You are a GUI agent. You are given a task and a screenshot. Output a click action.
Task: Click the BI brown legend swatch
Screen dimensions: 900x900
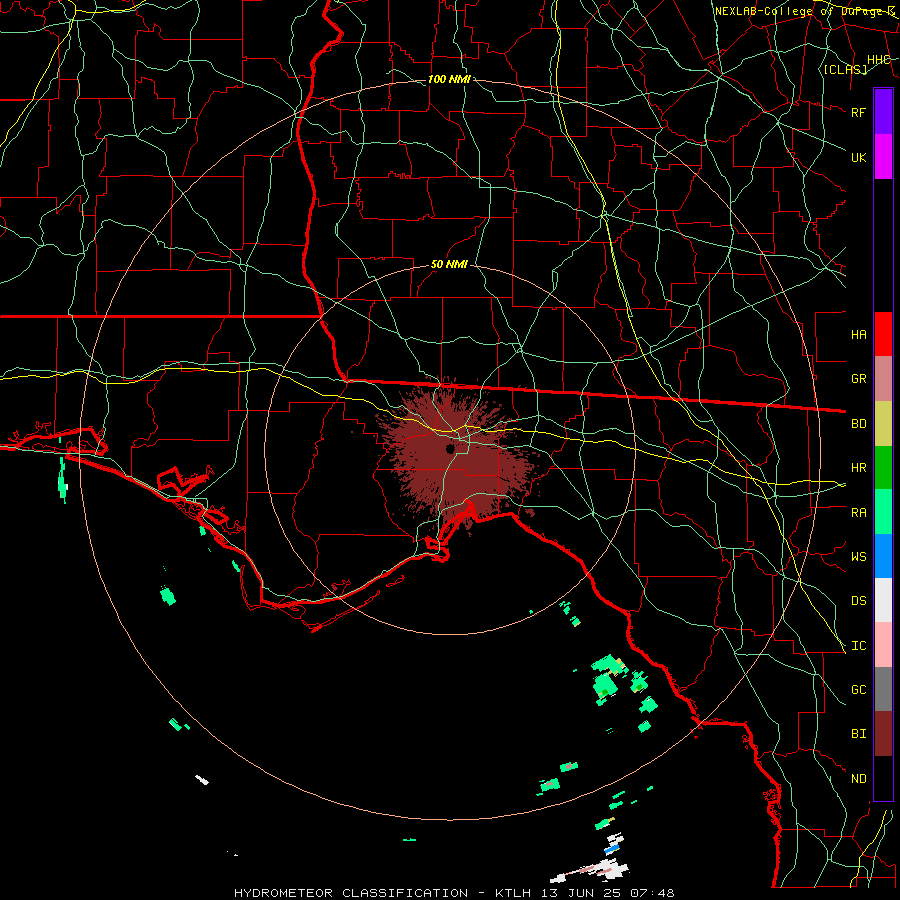[883, 734]
